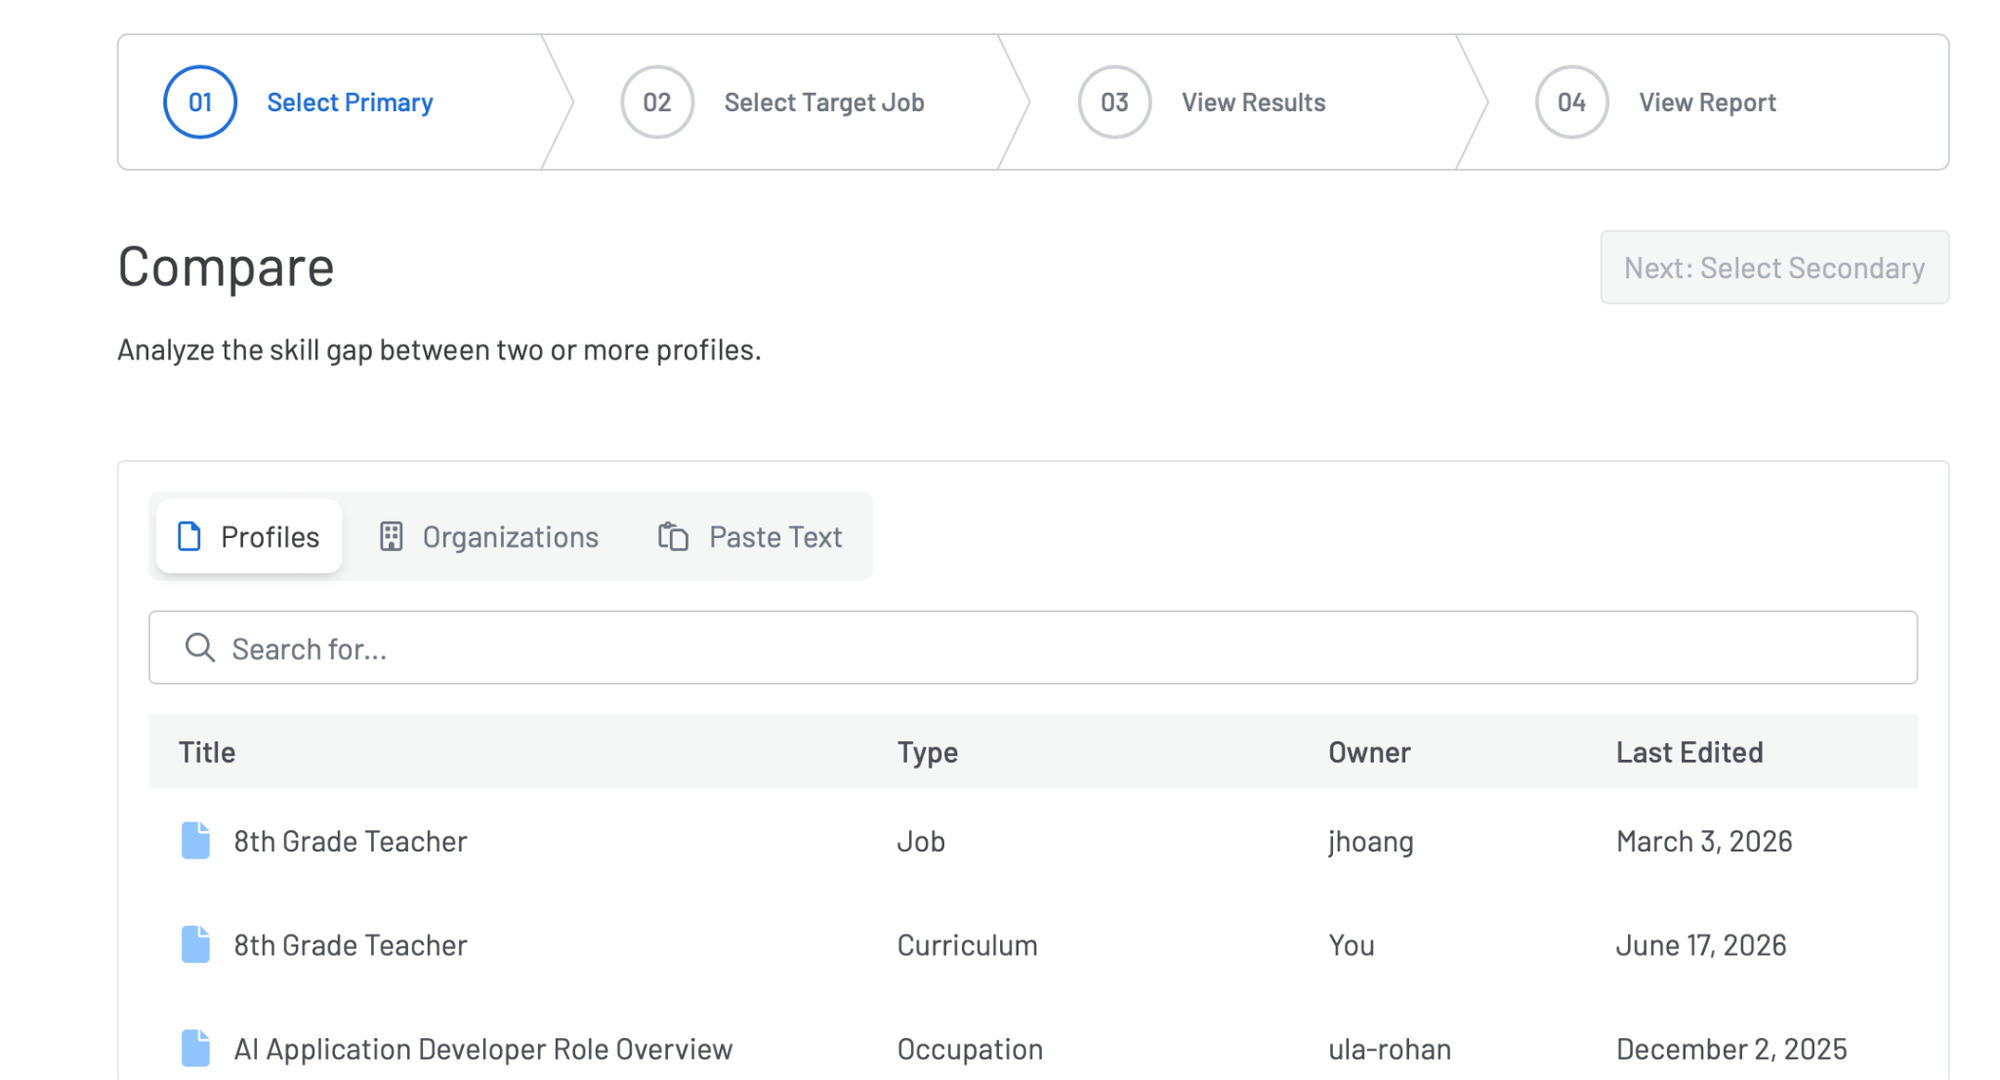Click owner You
The height and width of the screenshot is (1080, 2000).
[1351, 945]
